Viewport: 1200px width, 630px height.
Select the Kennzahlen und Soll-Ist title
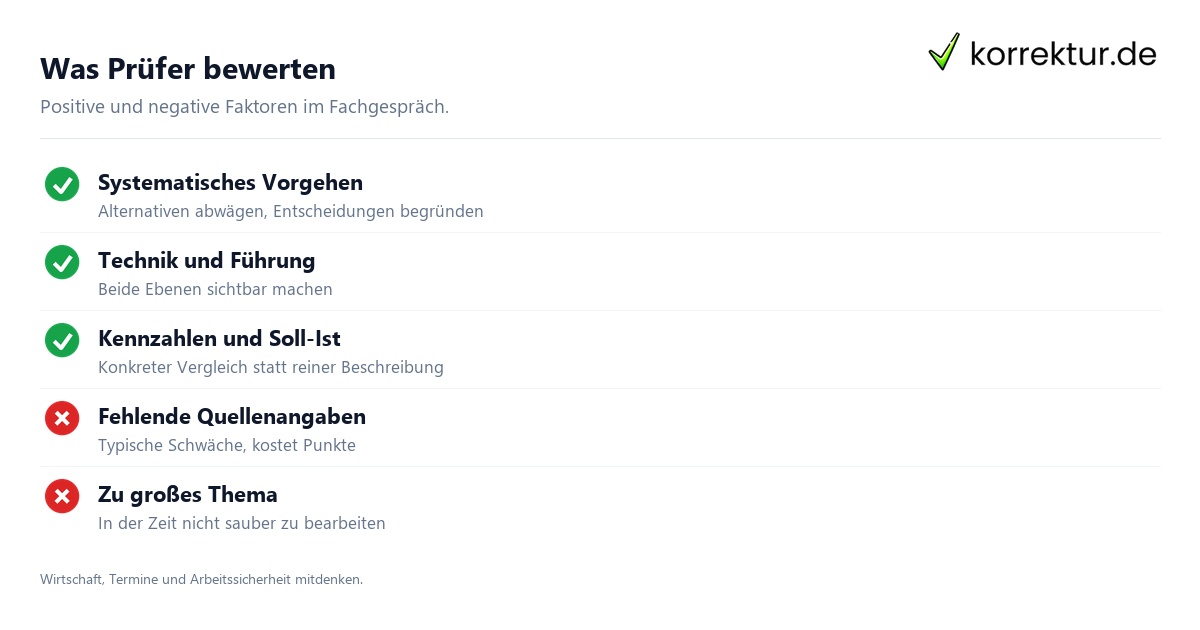click(219, 339)
